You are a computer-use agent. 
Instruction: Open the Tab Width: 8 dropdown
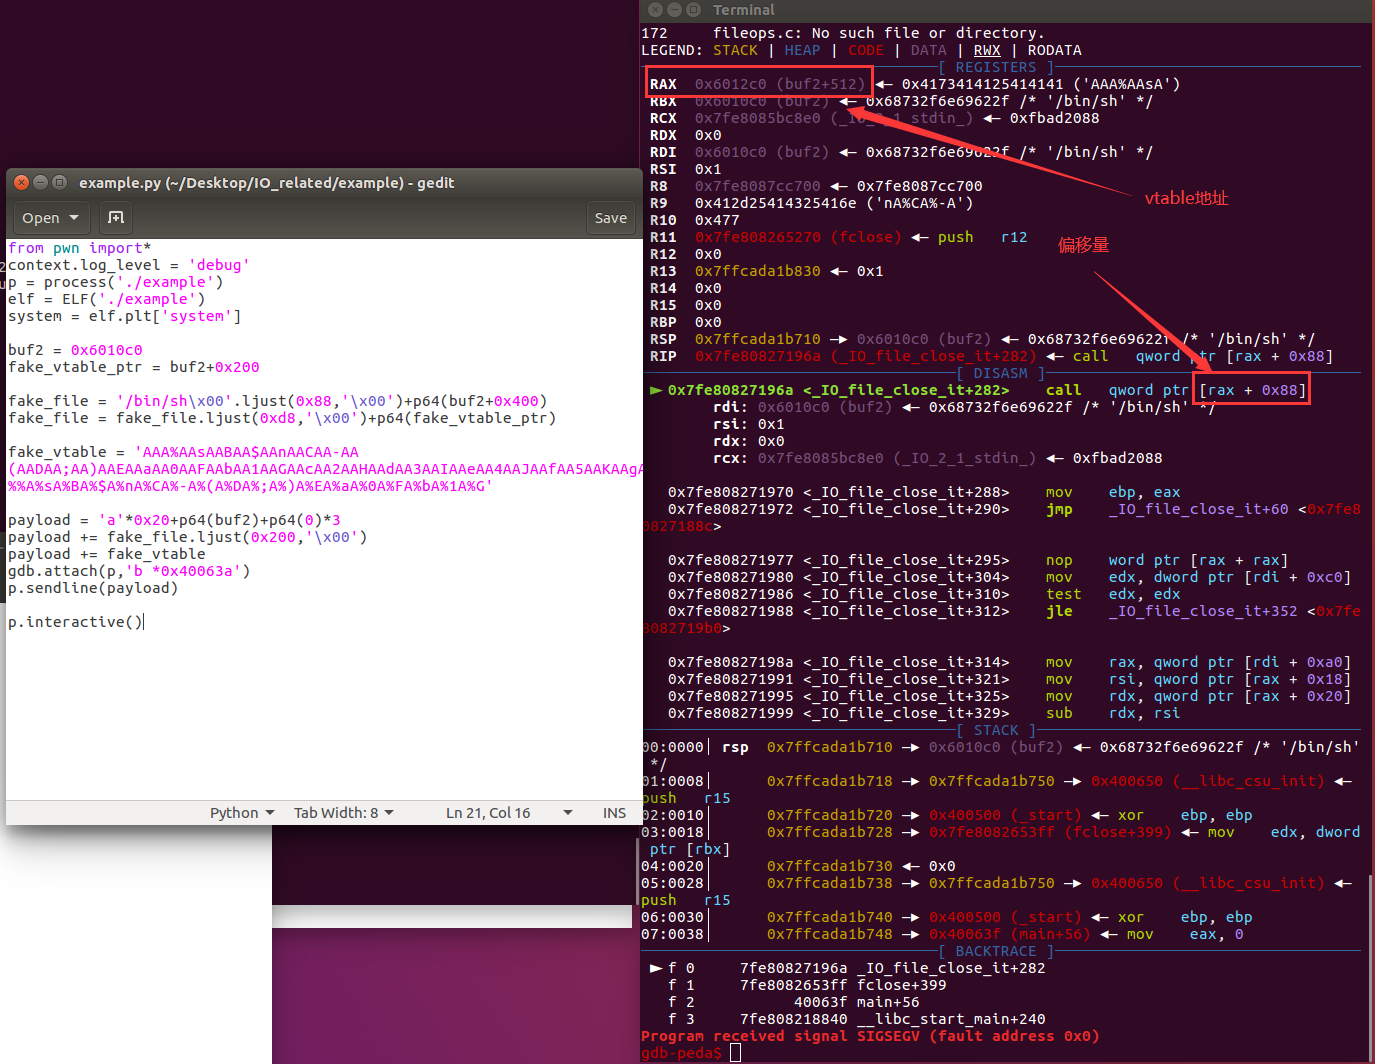click(x=344, y=813)
